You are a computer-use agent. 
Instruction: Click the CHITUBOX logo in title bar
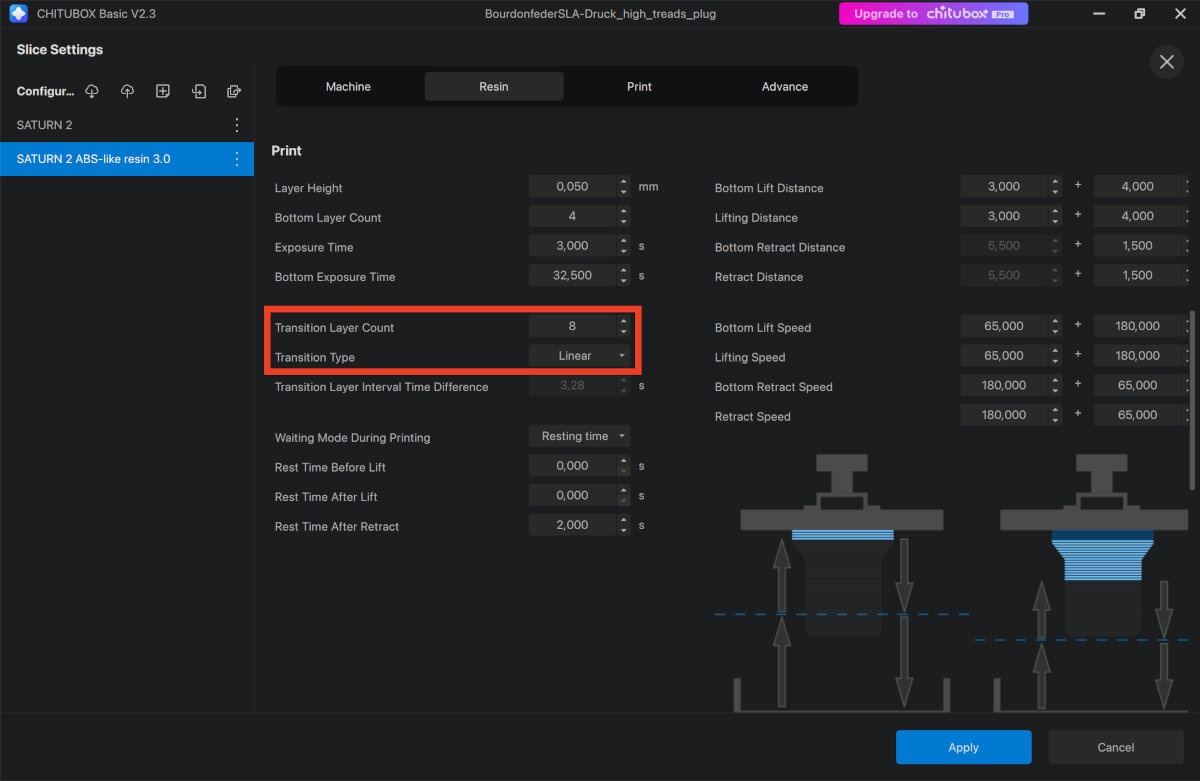(18, 14)
